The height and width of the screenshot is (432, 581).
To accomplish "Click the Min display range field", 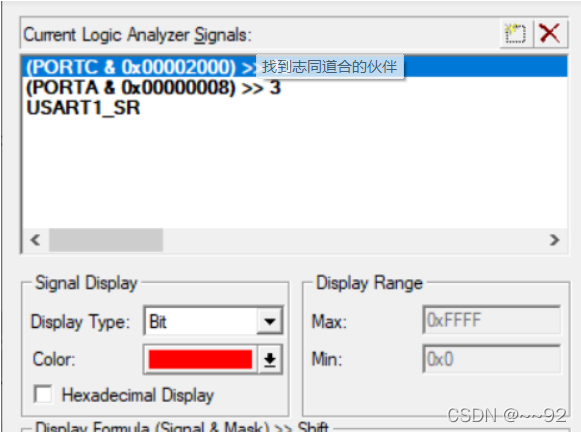I will coord(492,359).
